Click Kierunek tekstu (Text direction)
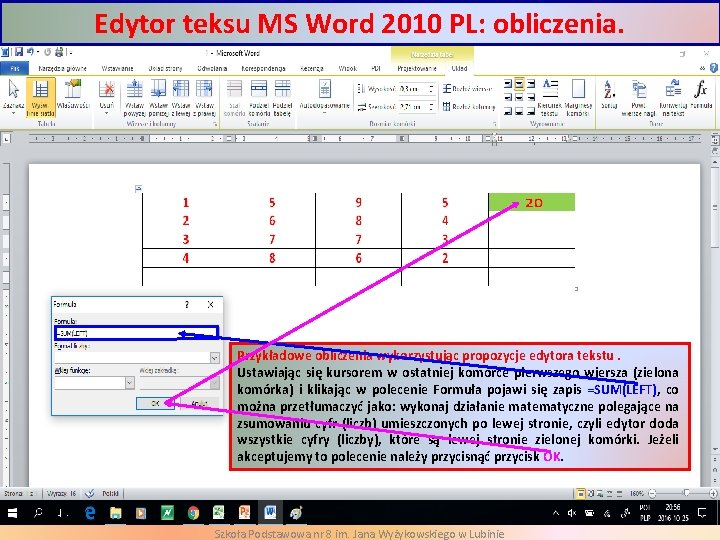The height and width of the screenshot is (540, 720). click(550, 97)
